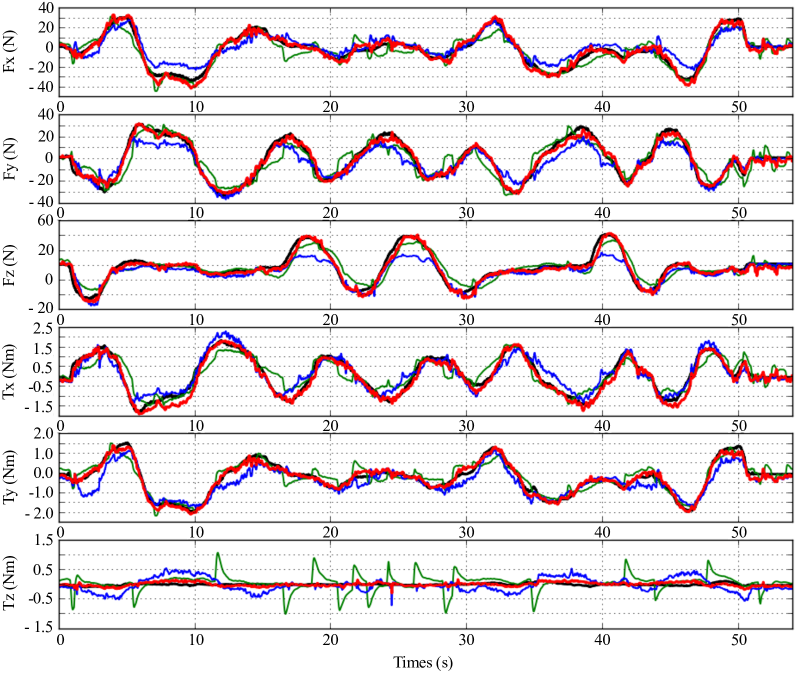The width and height of the screenshot is (797, 674).
Task: Click the "40" time tick below Fz plot
Action: point(602,319)
